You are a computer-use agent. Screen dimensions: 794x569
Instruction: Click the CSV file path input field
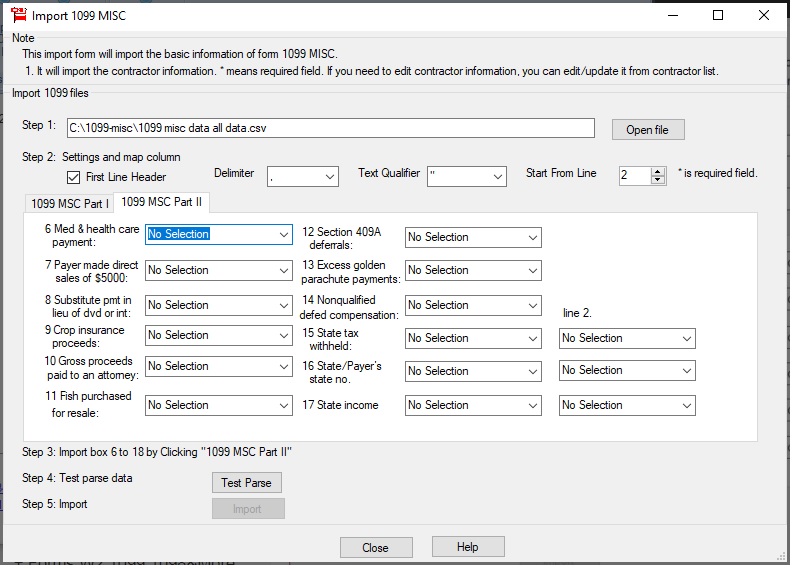point(330,128)
